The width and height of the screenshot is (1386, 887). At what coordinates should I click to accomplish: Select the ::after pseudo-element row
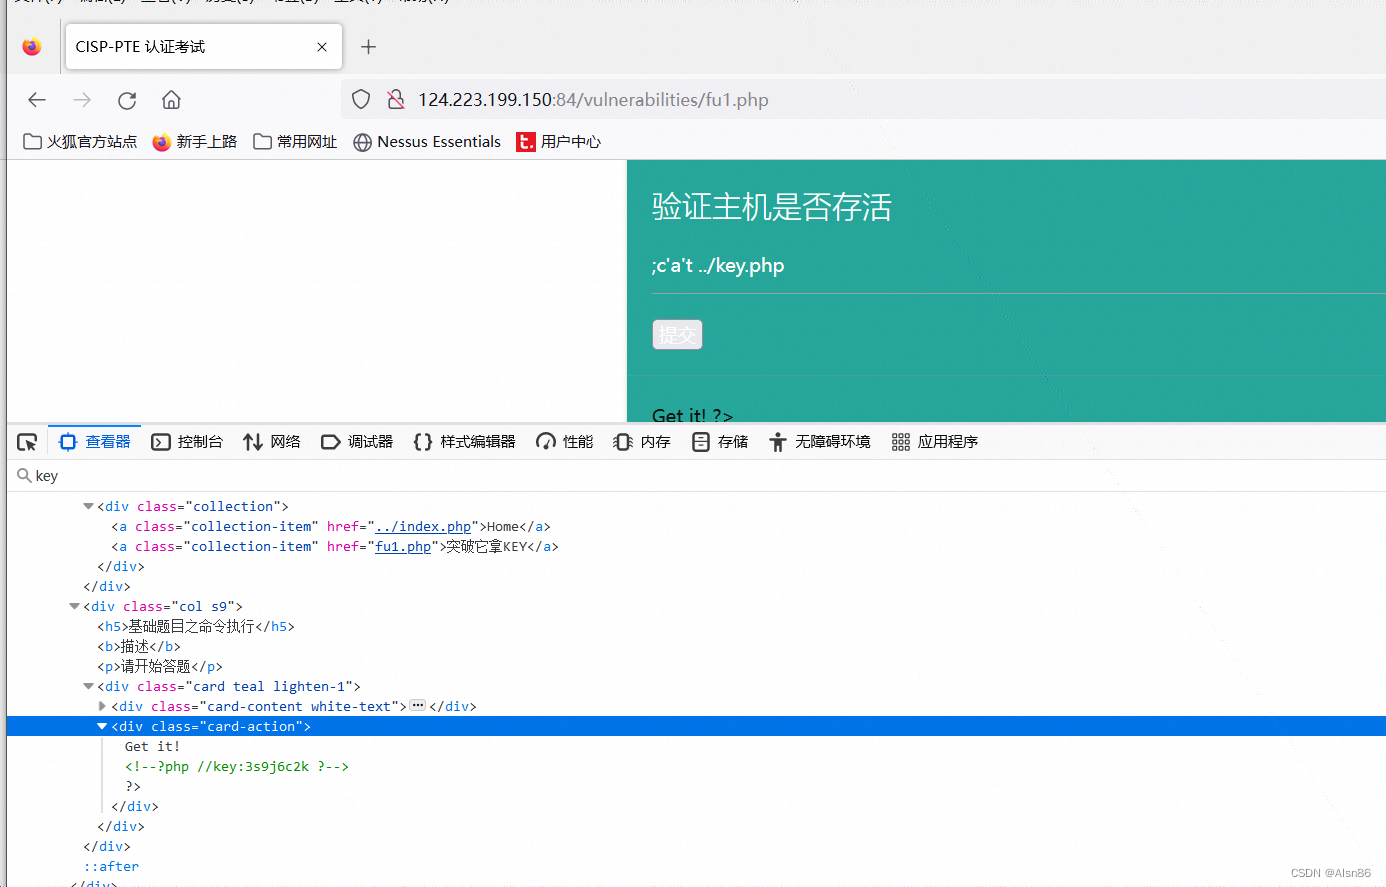pyautogui.click(x=696, y=867)
